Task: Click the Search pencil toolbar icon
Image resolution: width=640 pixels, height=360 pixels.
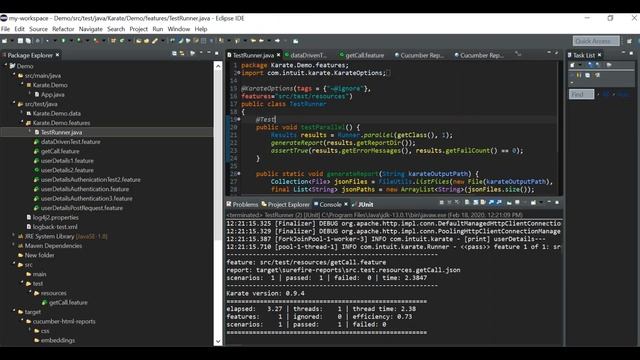Action: click(155, 41)
